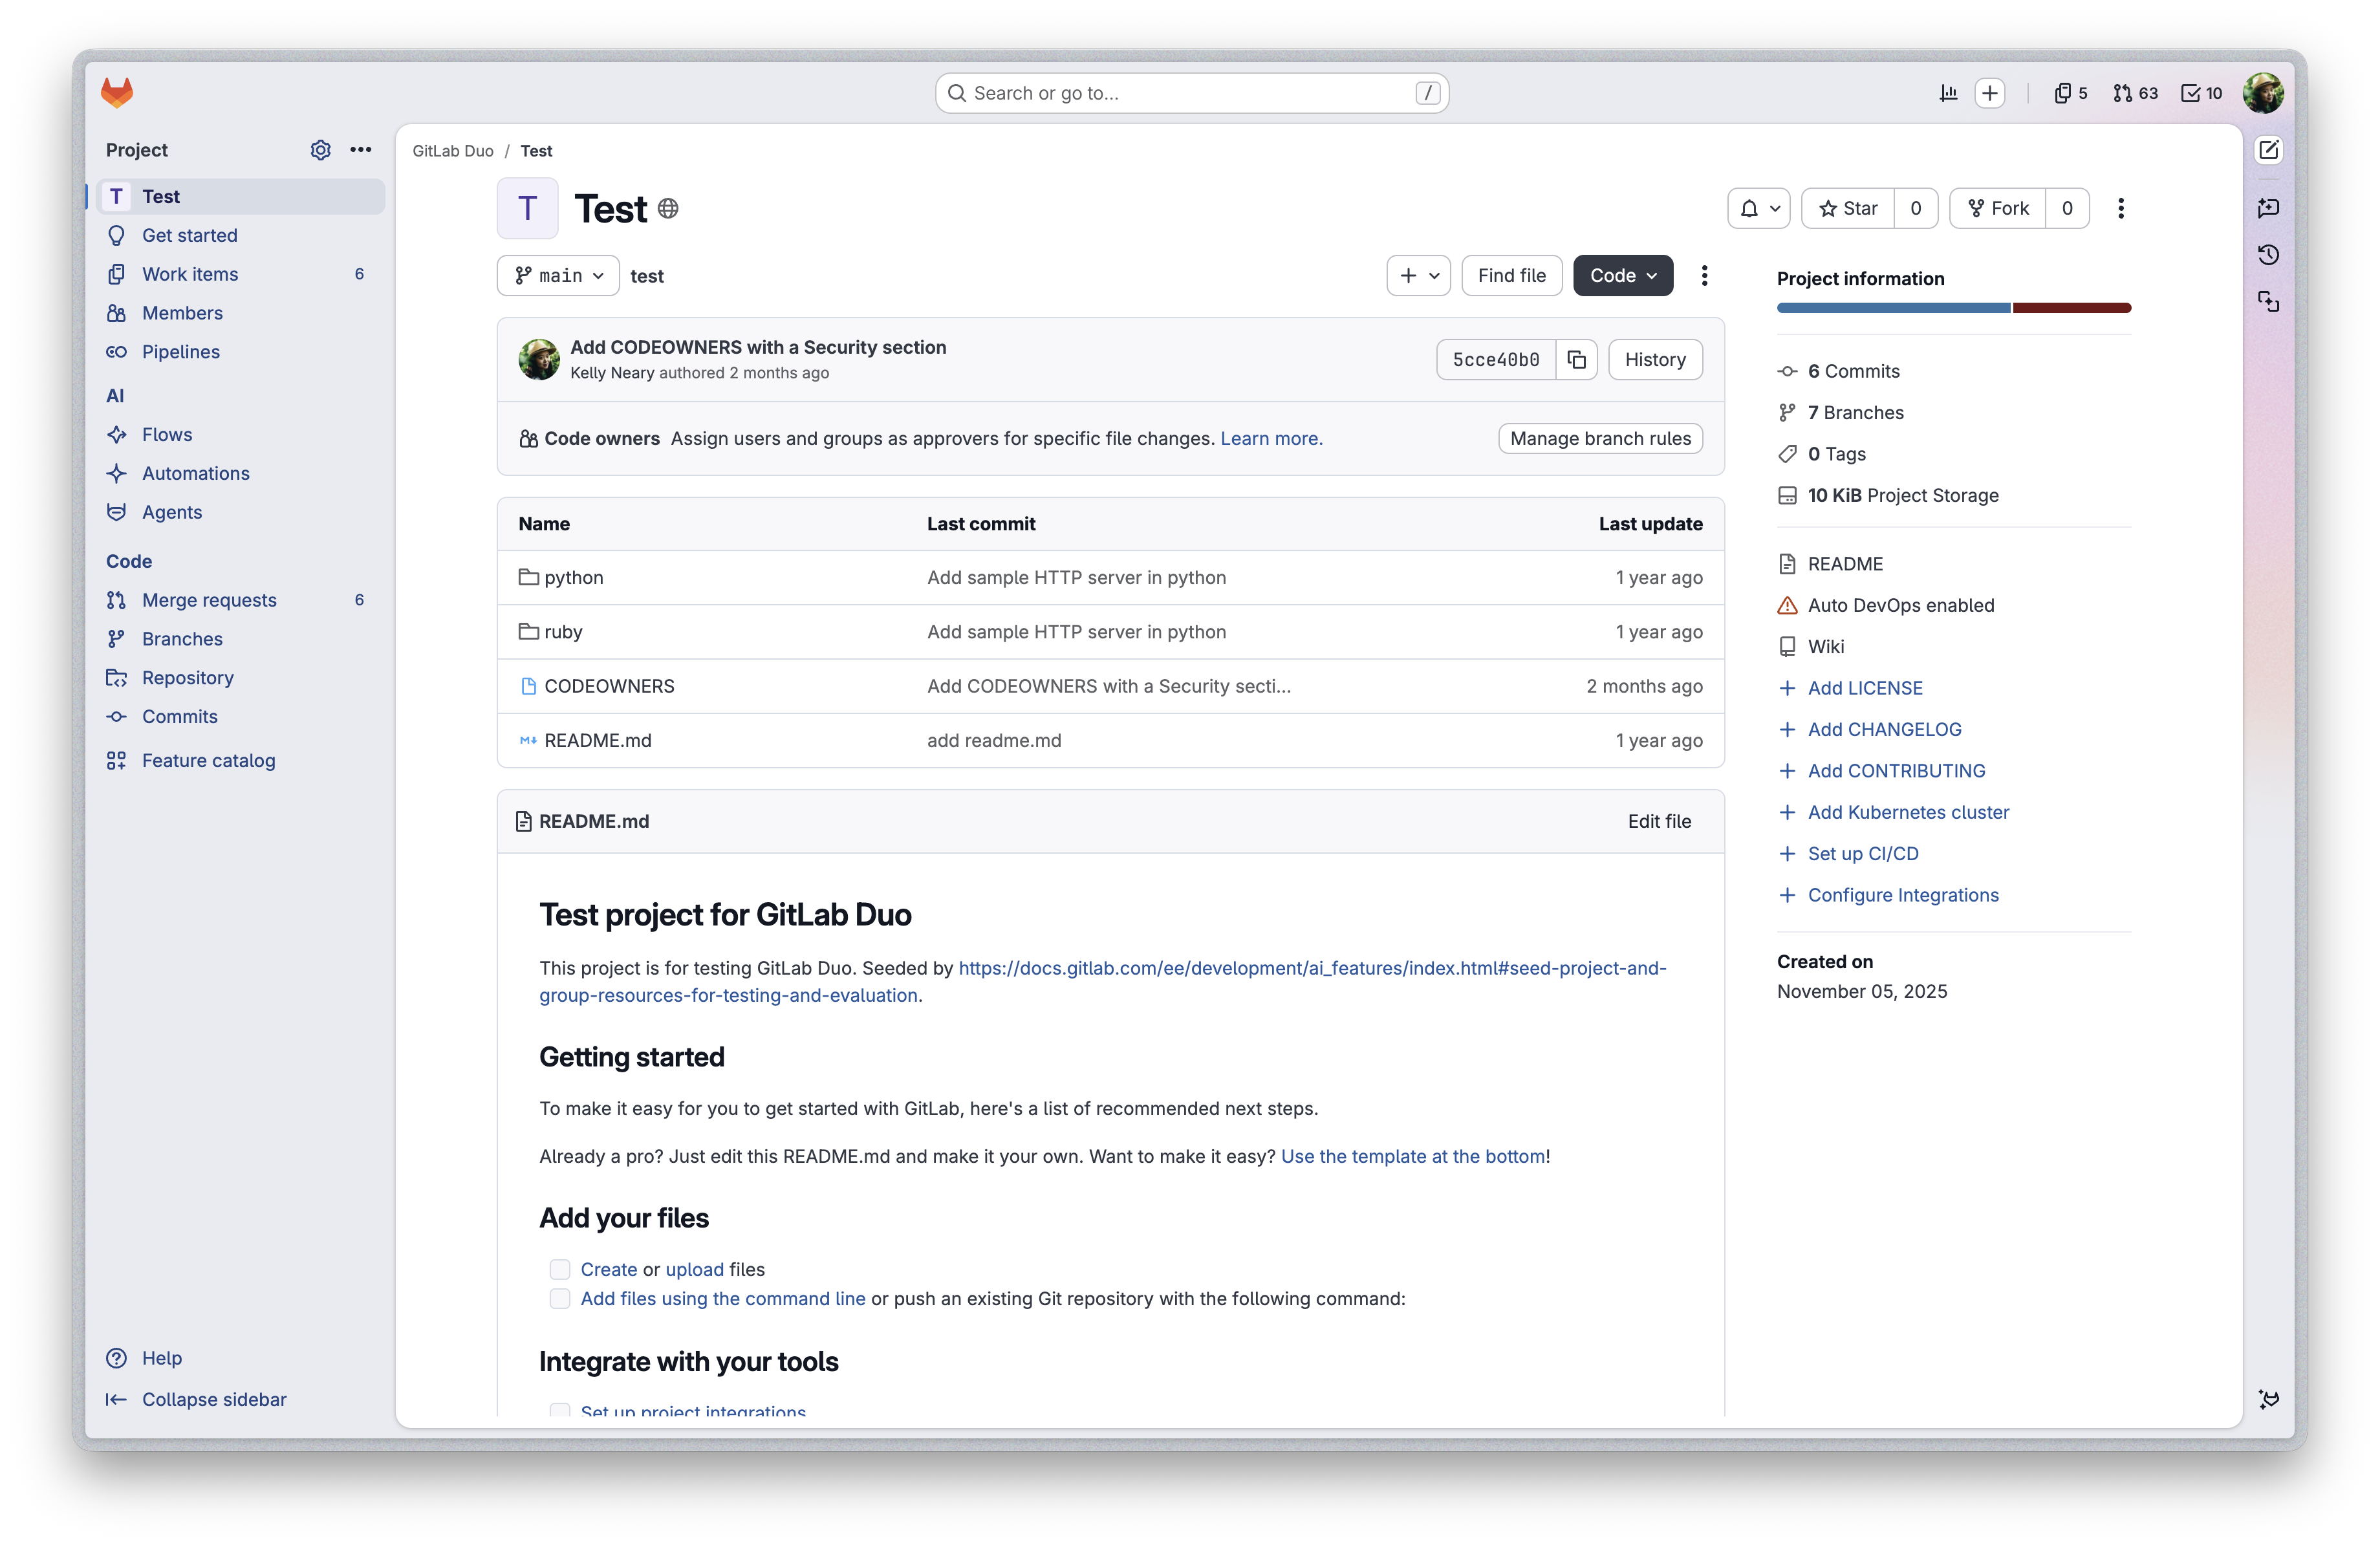2380x1547 pixels.
Task: Click the 7 Branches project stat
Action: point(1841,413)
